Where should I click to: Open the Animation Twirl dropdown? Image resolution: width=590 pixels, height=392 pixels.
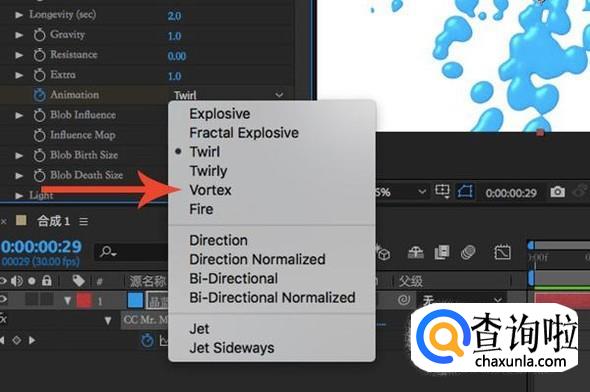[x=228, y=95]
